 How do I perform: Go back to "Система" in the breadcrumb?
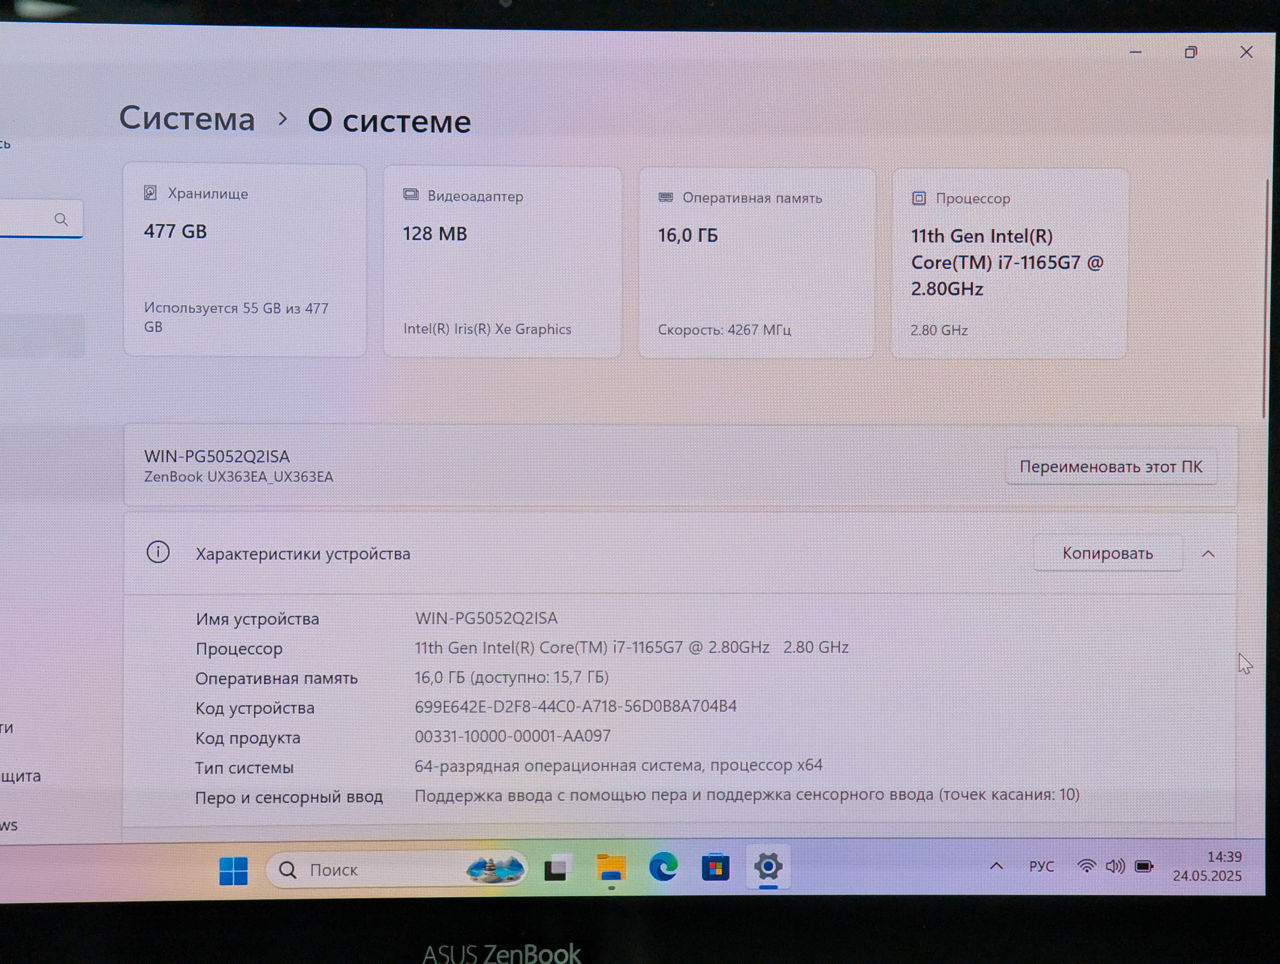coord(187,118)
